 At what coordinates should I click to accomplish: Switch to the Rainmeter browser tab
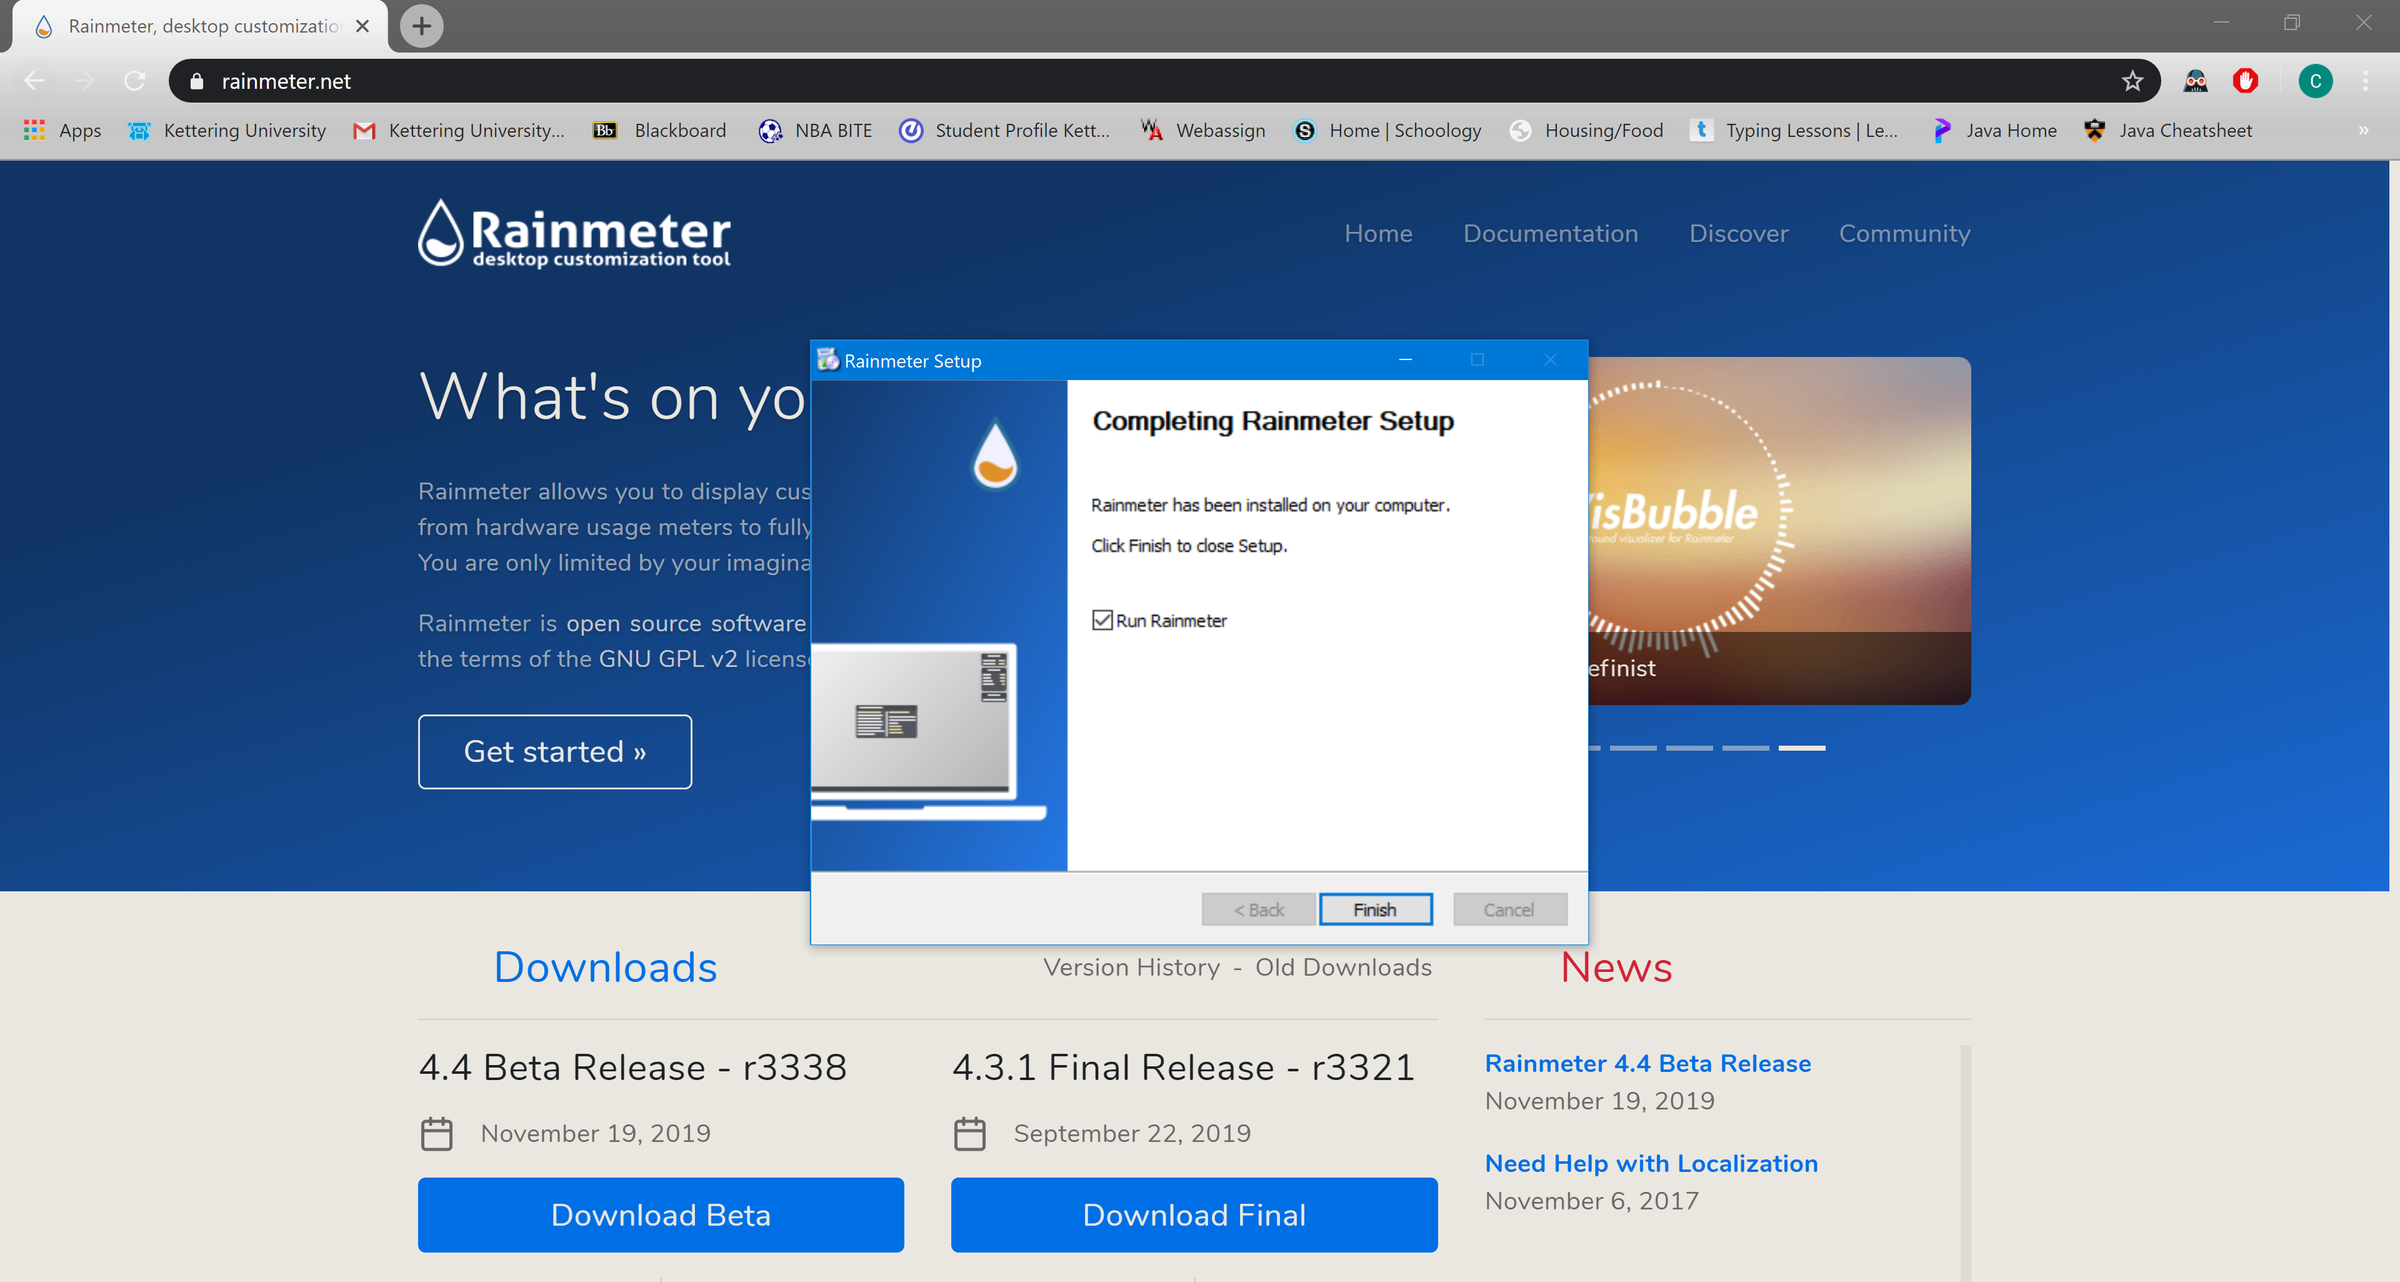pos(190,26)
